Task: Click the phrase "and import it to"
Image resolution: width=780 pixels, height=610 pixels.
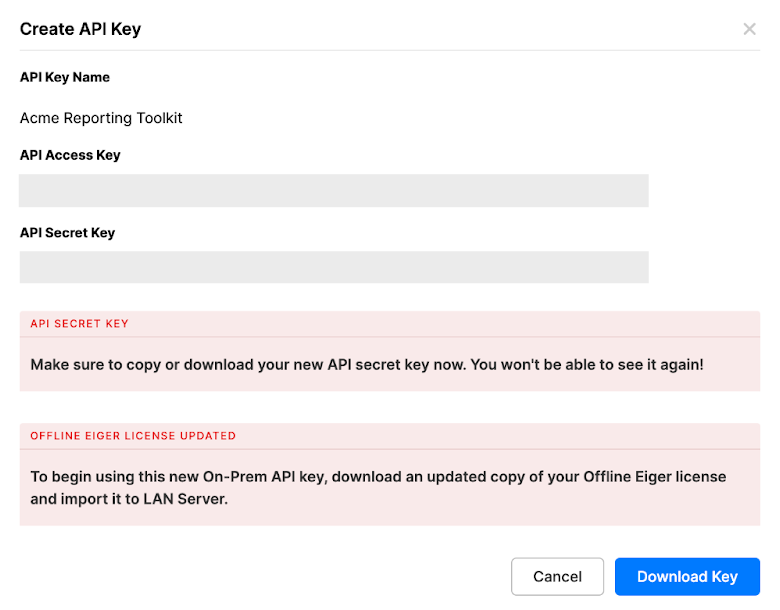Action: pyautogui.click(x=85, y=499)
